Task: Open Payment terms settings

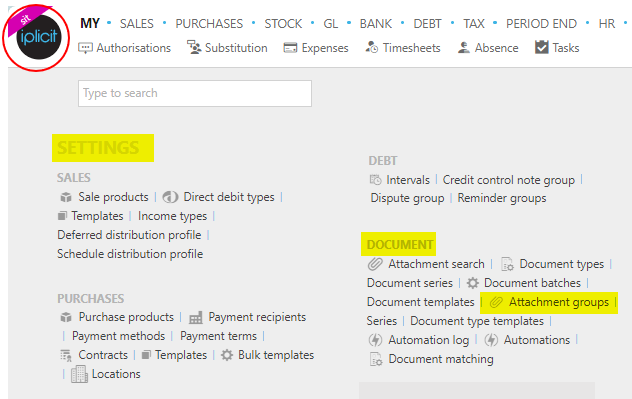Action: coord(218,336)
